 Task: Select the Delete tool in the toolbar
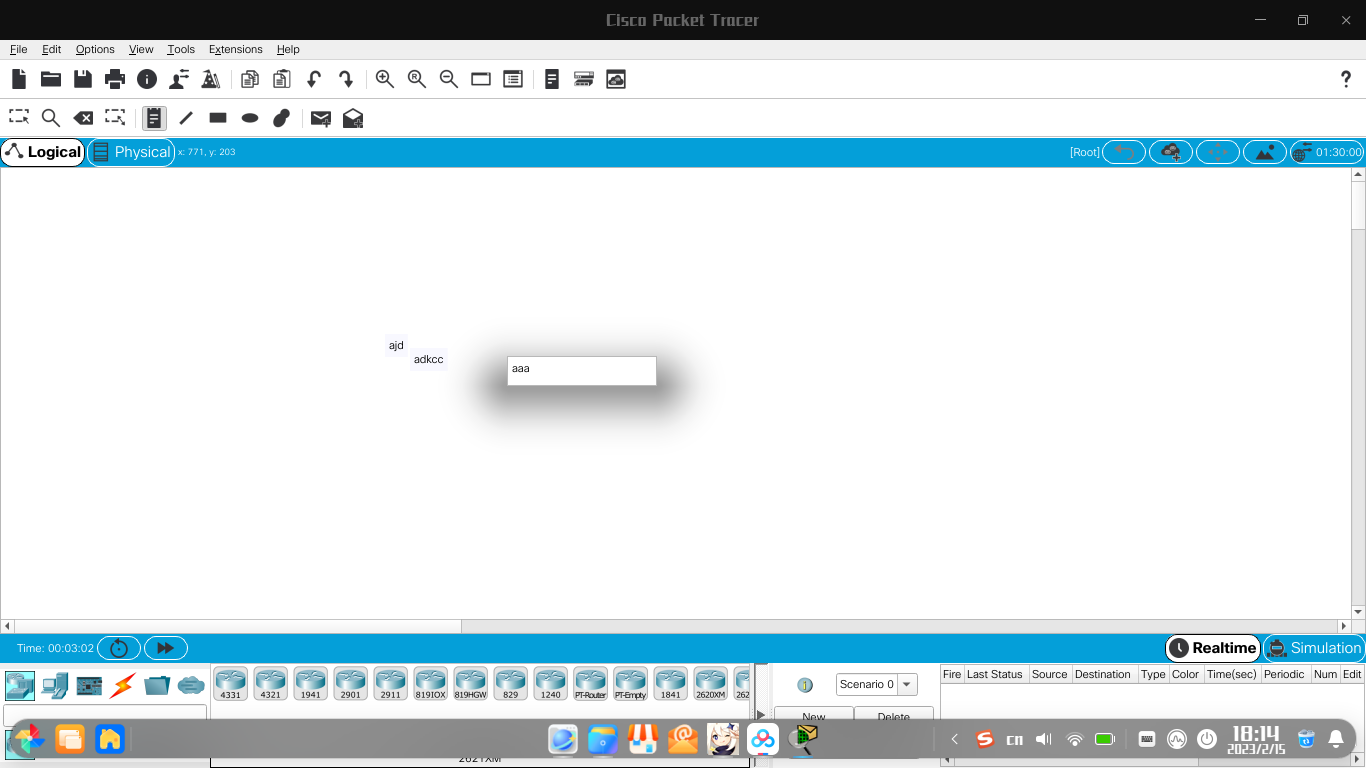83,117
